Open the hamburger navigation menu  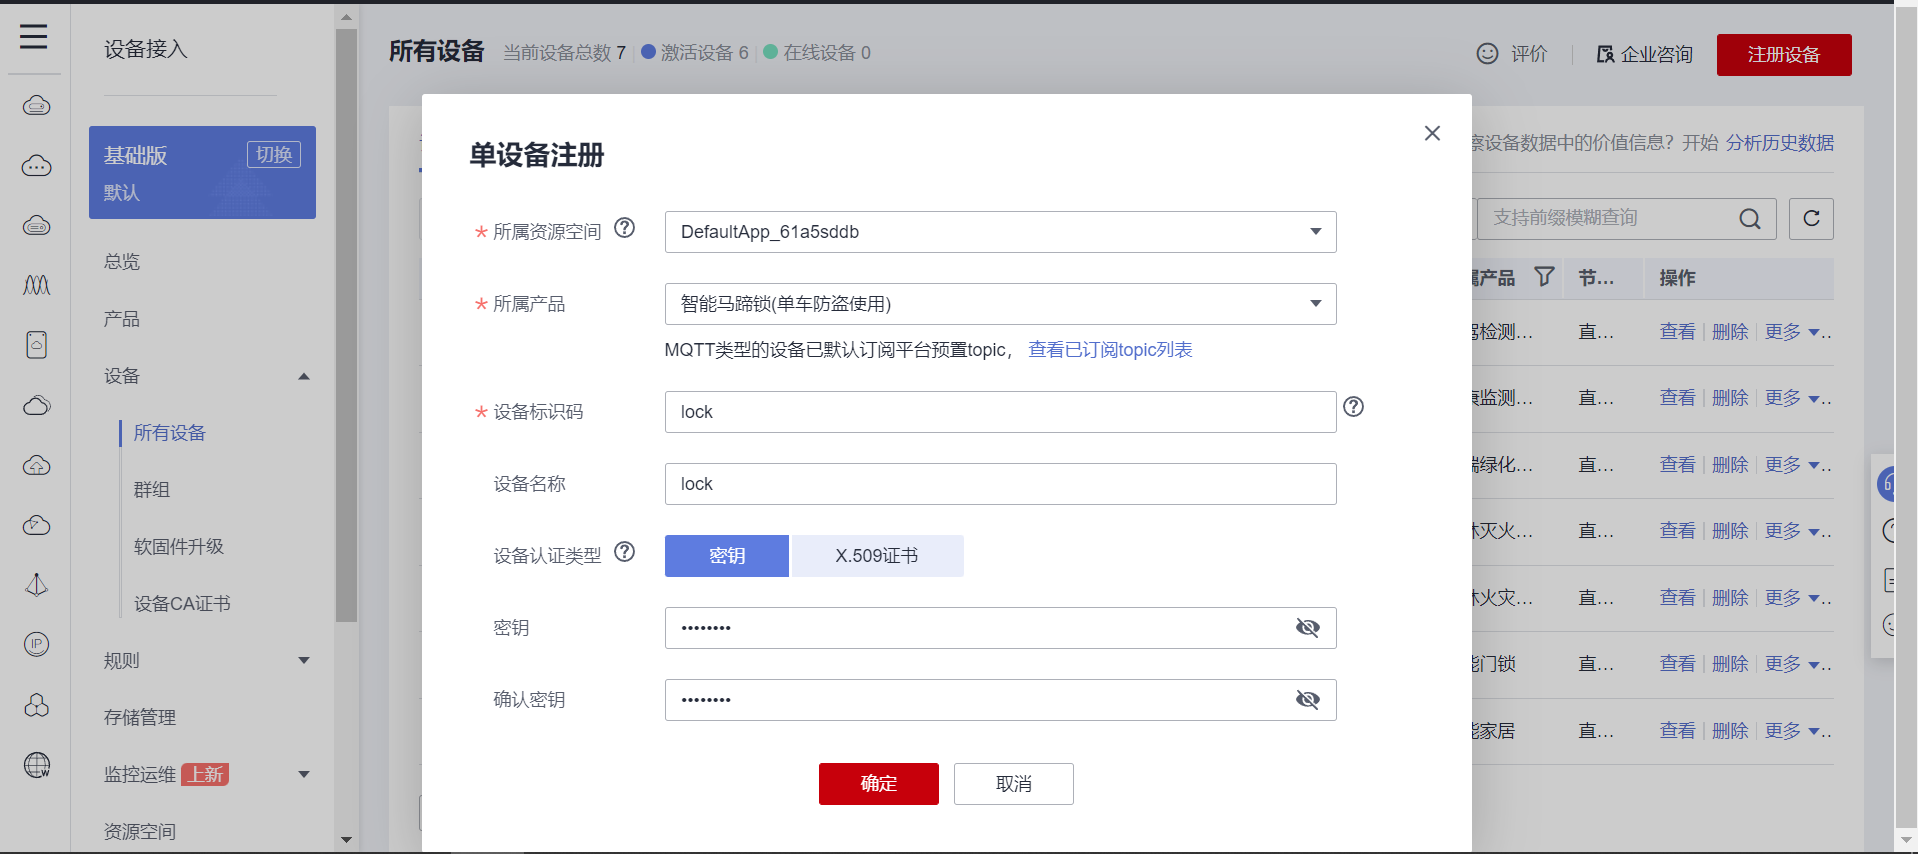34,37
